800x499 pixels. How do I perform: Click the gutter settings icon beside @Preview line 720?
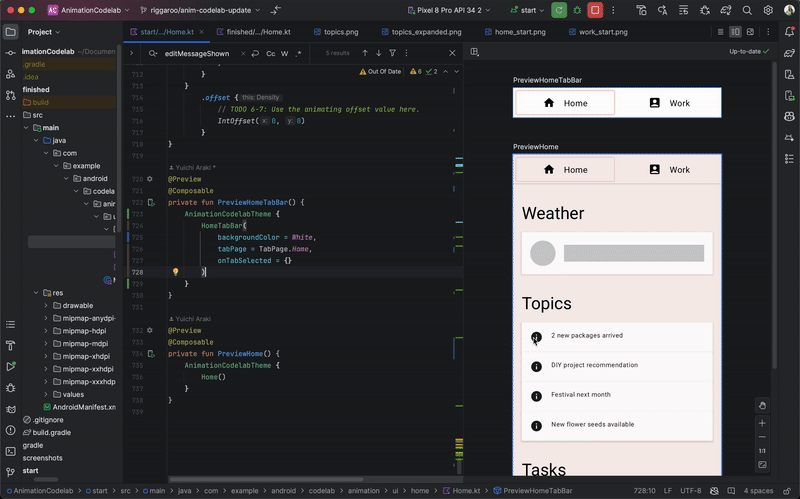coord(150,179)
